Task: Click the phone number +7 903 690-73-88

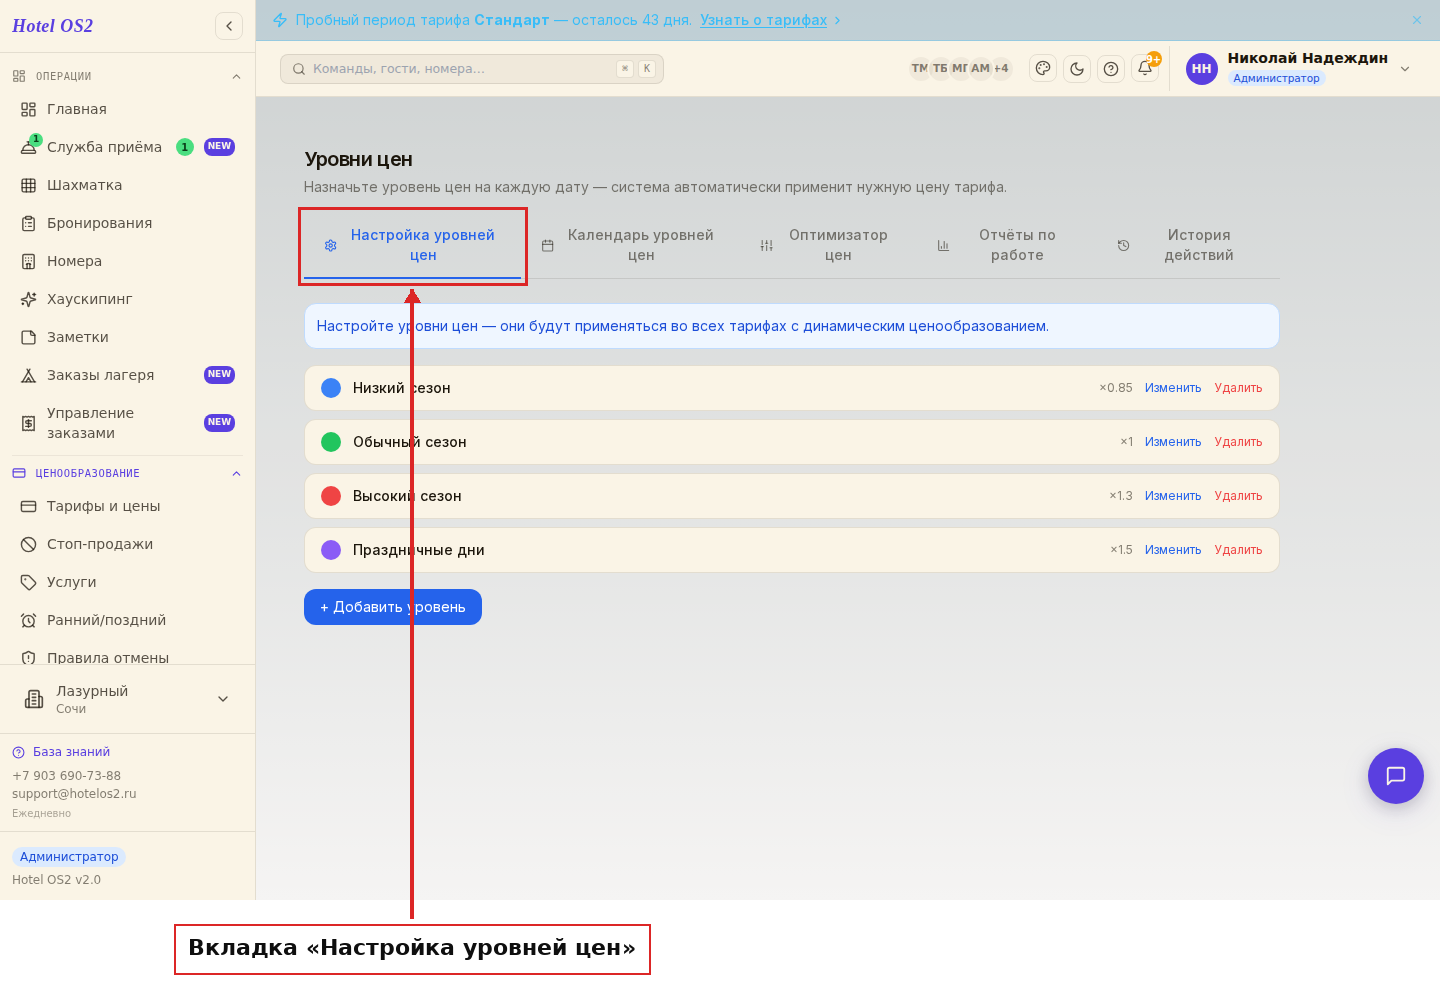Action: coord(66,776)
